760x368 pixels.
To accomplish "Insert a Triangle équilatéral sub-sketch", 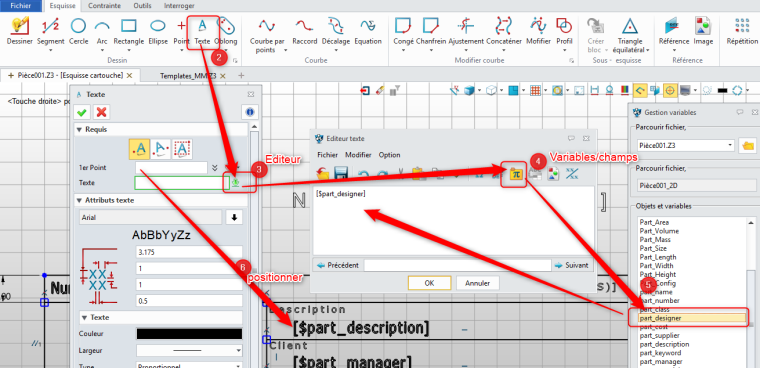I will click(x=631, y=35).
